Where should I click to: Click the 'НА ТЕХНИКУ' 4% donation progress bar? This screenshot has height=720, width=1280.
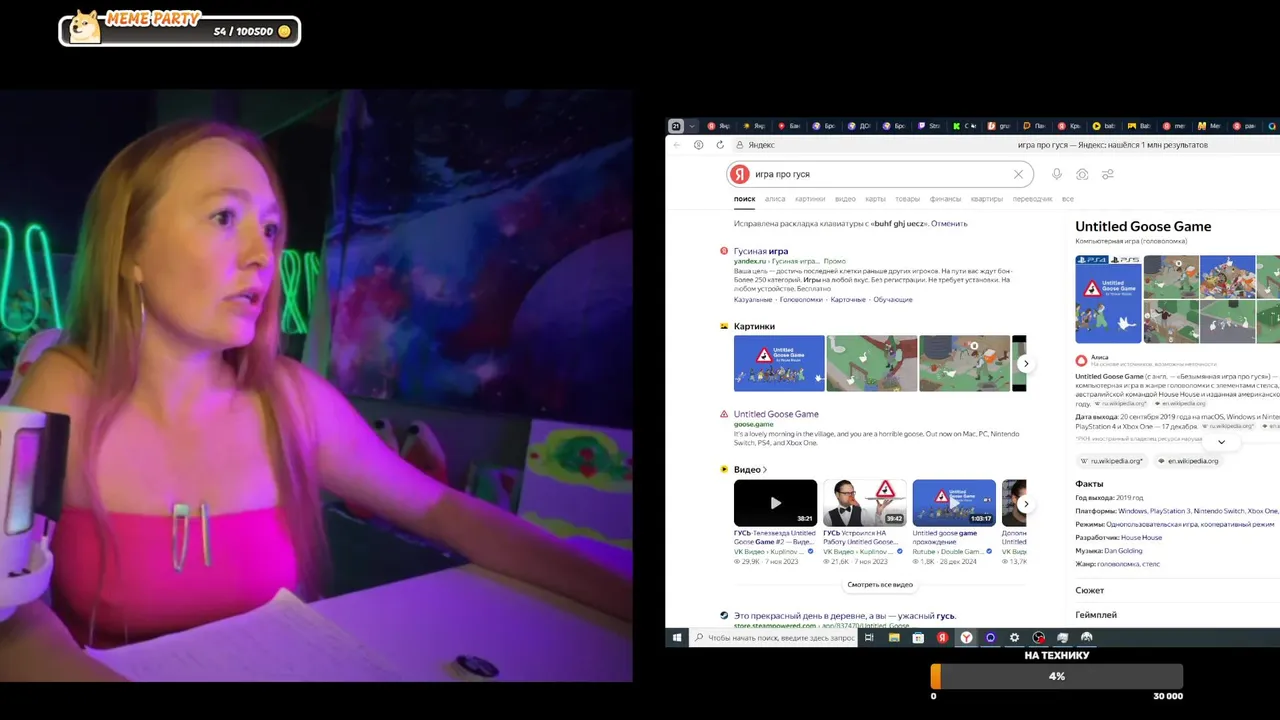[1057, 677]
